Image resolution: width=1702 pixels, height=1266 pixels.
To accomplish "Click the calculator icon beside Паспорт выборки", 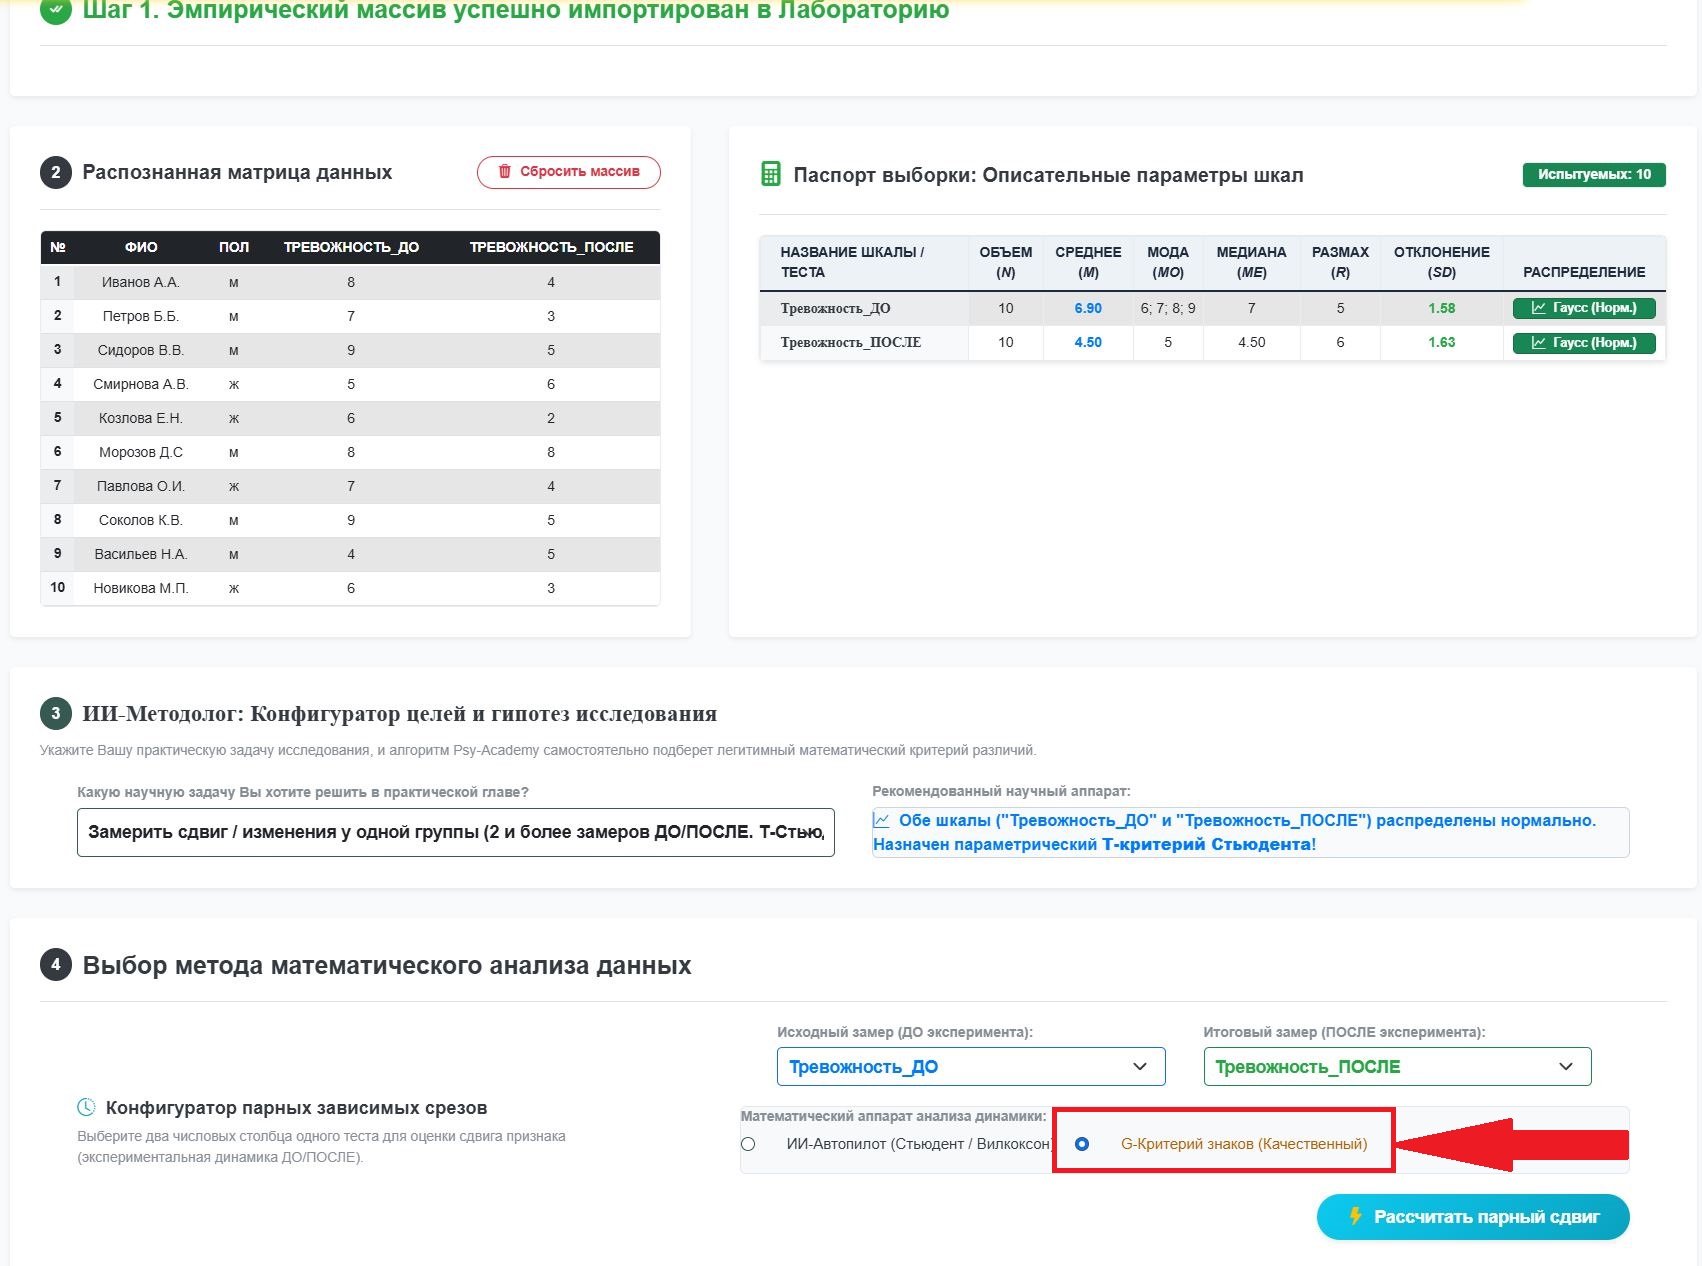I will pos(771,174).
